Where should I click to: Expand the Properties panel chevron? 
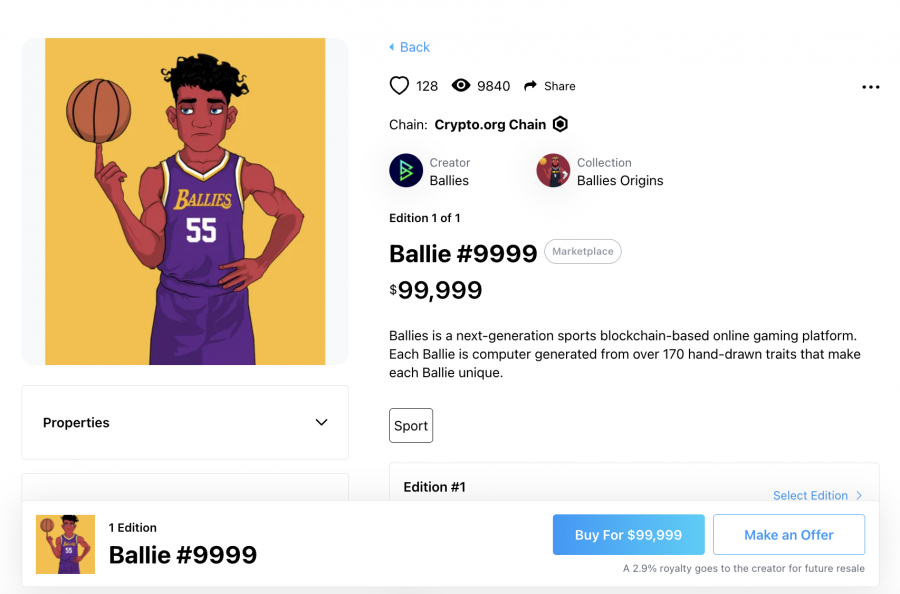pyautogui.click(x=321, y=422)
